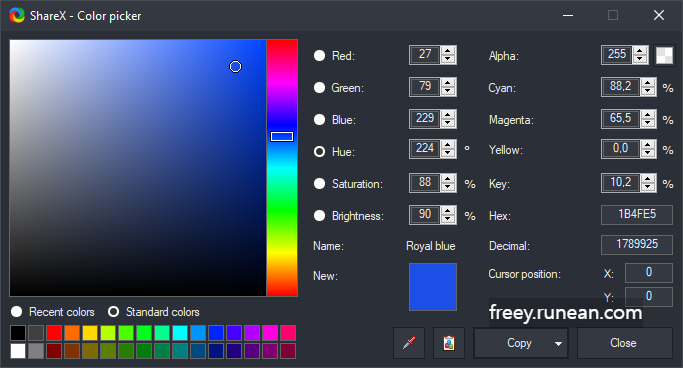Click the Red value field showing 27
683x368 pixels.
(x=425, y=55)
